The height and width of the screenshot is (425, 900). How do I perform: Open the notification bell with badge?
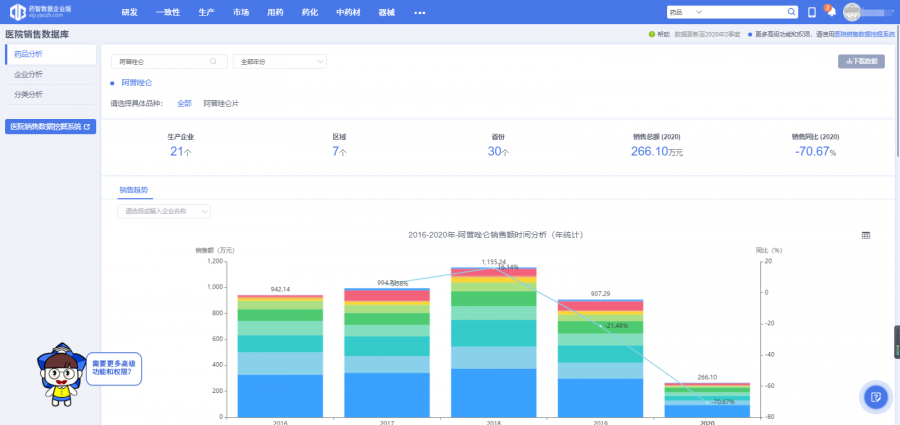830,12
